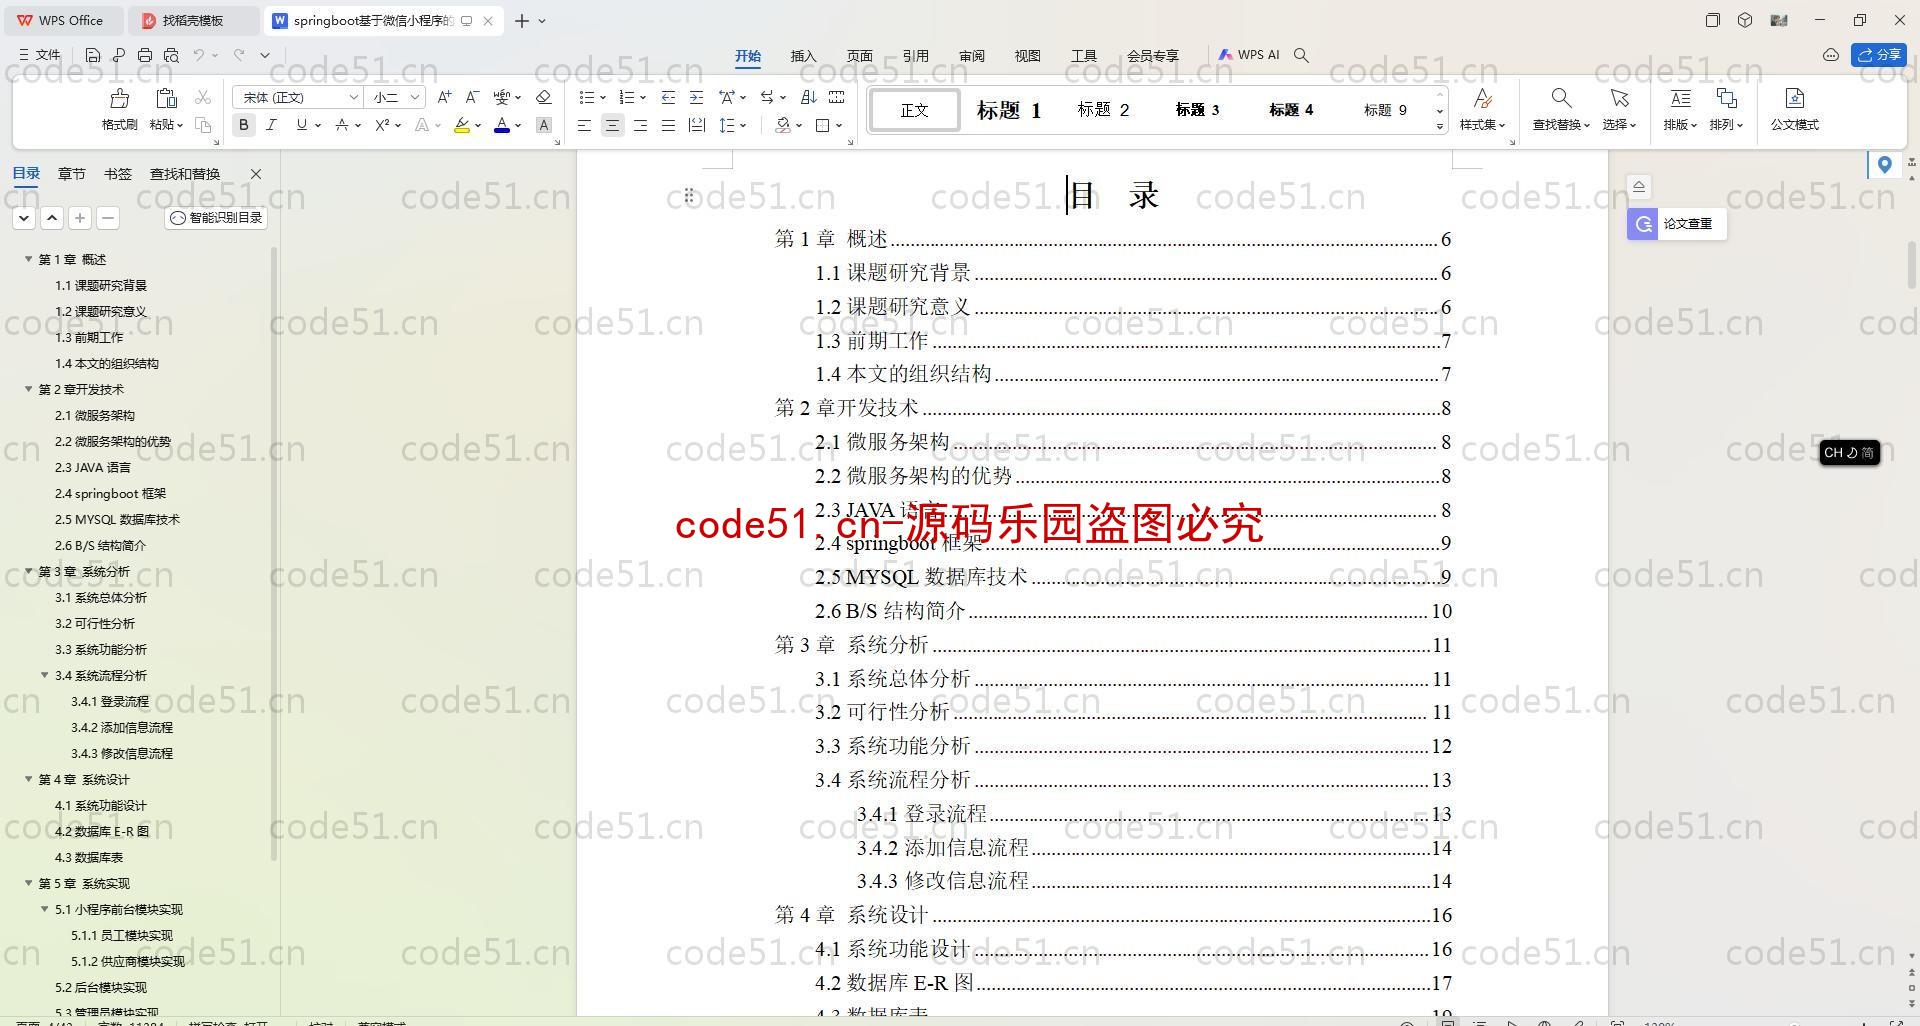Toggle character shading A icon
Viewport: 1920px width, 1026px height.
click(544, 125)
